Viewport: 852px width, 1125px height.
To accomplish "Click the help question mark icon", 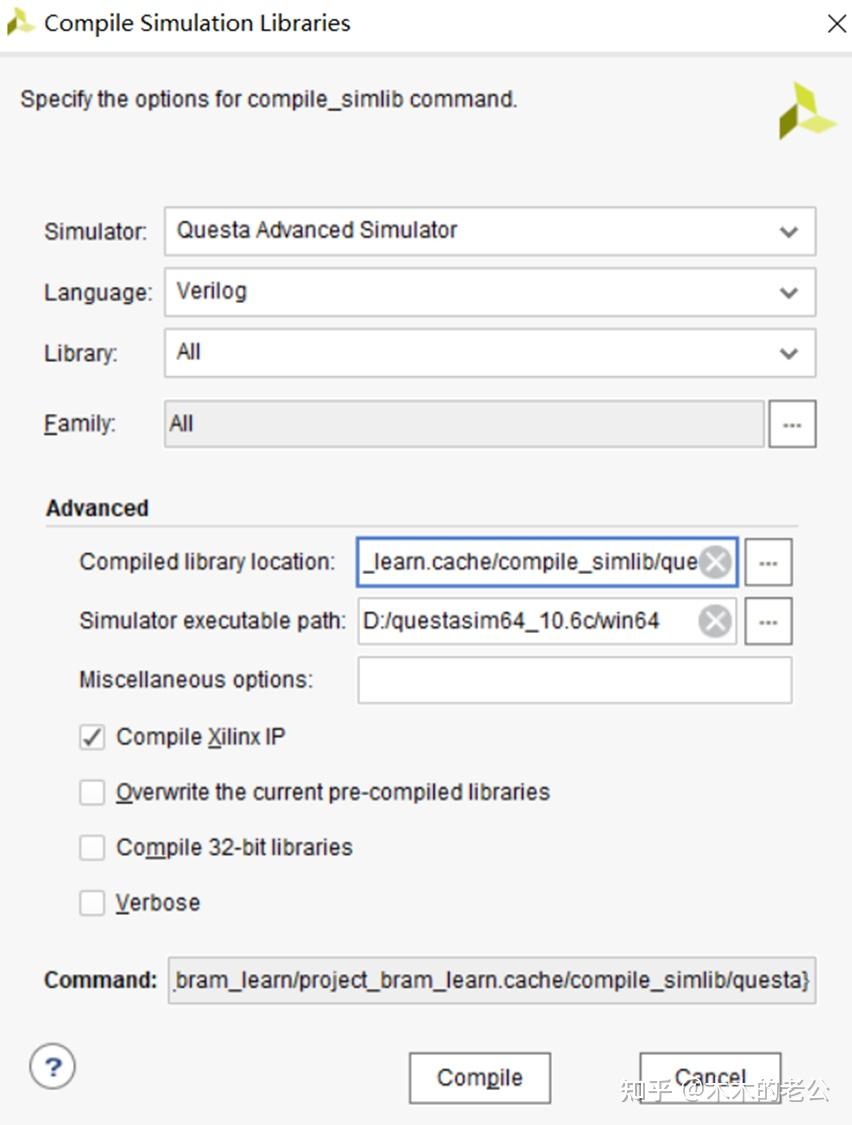I will coord(53,1067).
